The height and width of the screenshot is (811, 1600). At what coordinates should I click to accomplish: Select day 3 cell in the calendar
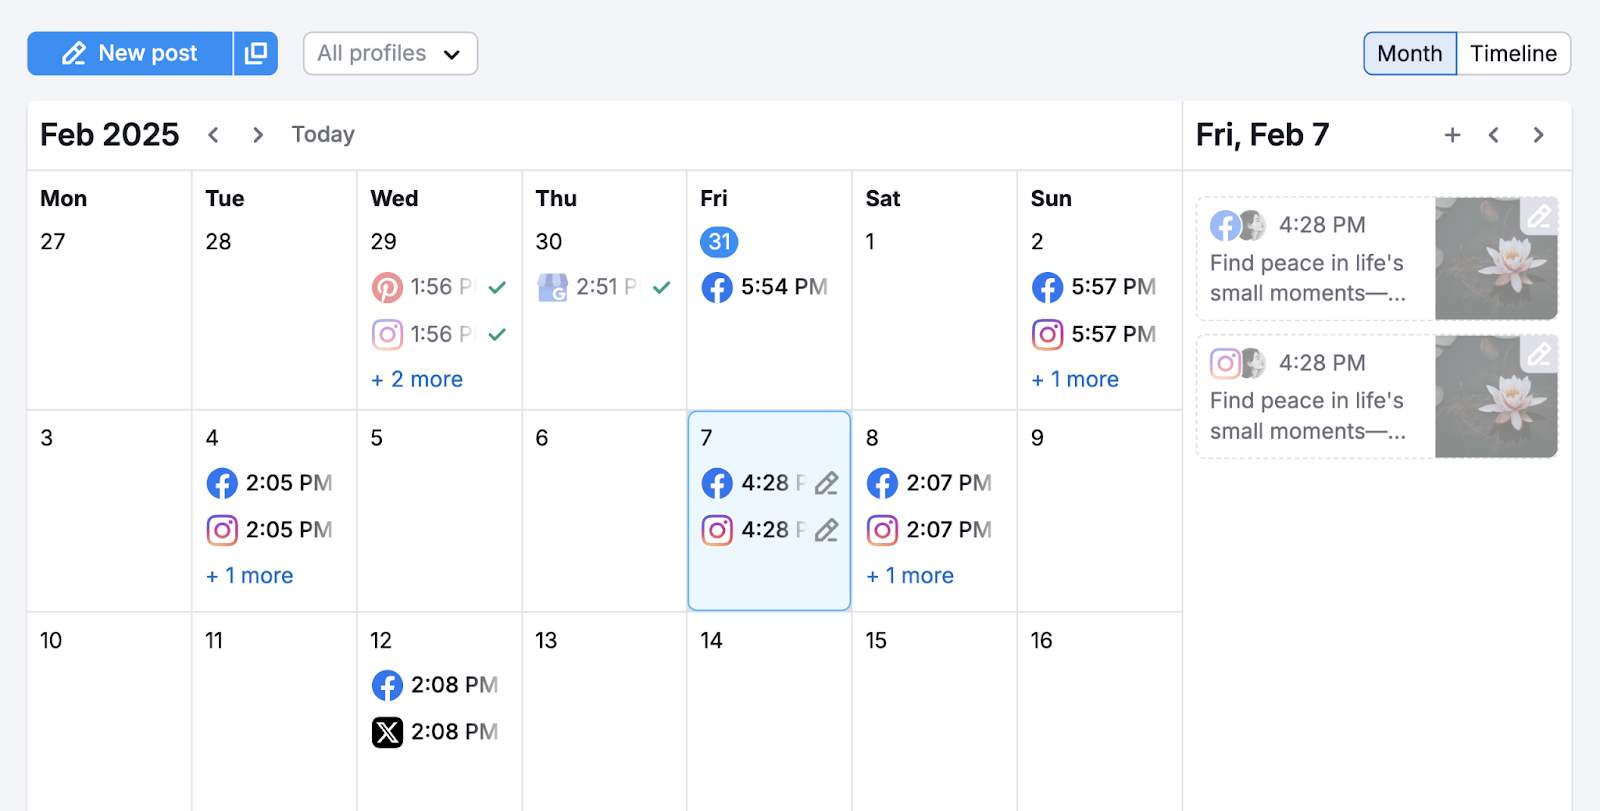[109, 511]
